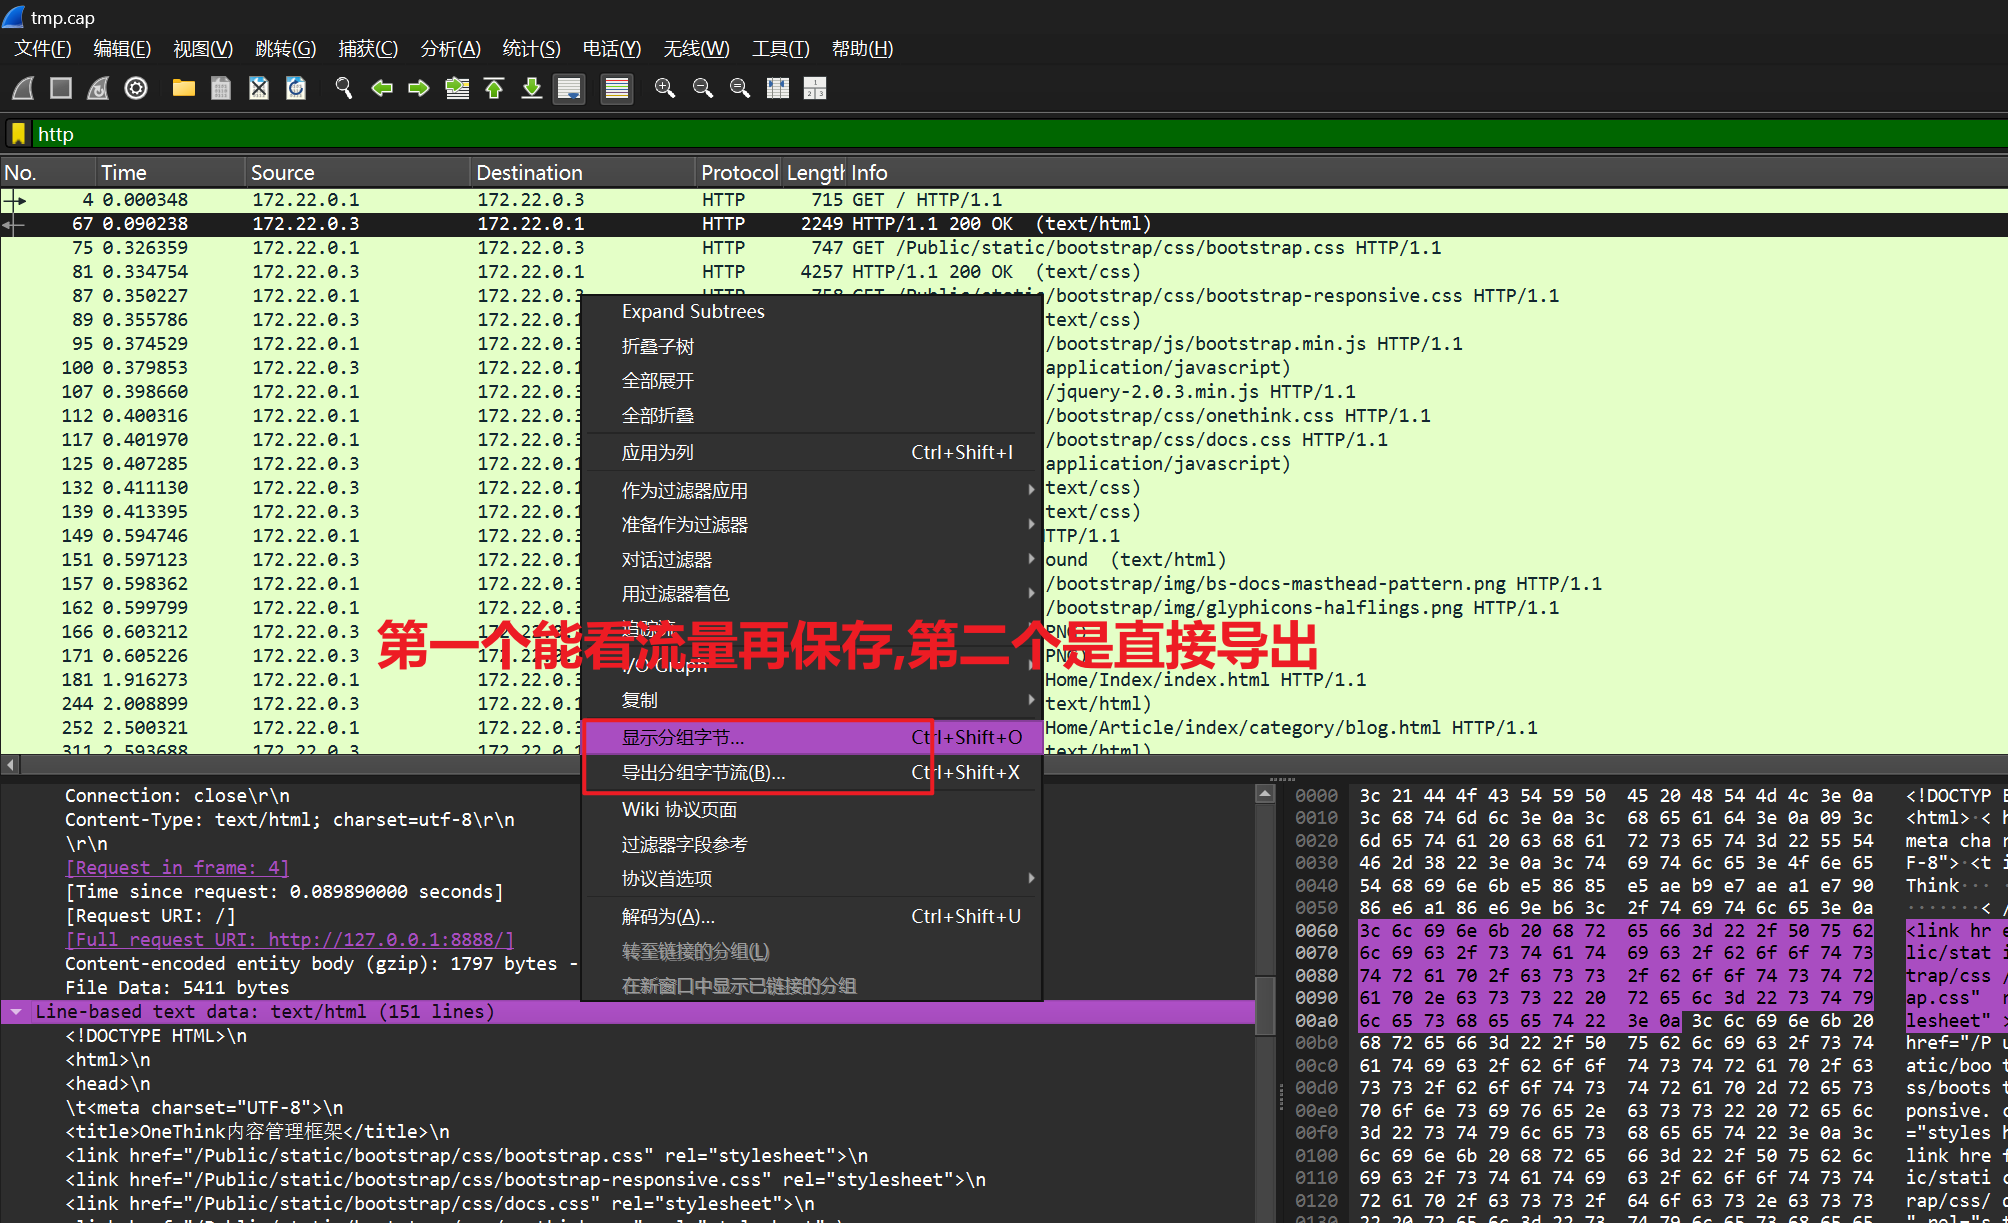The width and height of the screenshot is (2008, 1223).
Task: Restart the current capture
Action: 97,88
